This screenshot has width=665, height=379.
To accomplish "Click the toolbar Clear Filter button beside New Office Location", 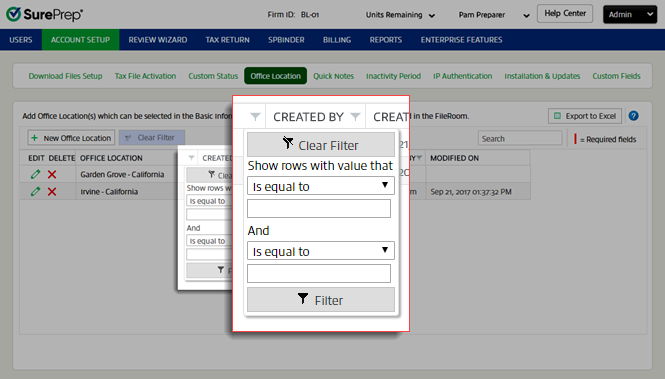I will [x=151, y=137].
